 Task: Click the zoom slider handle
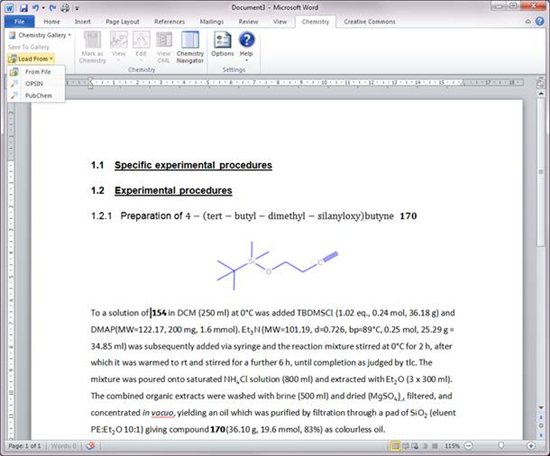(501, 445)
